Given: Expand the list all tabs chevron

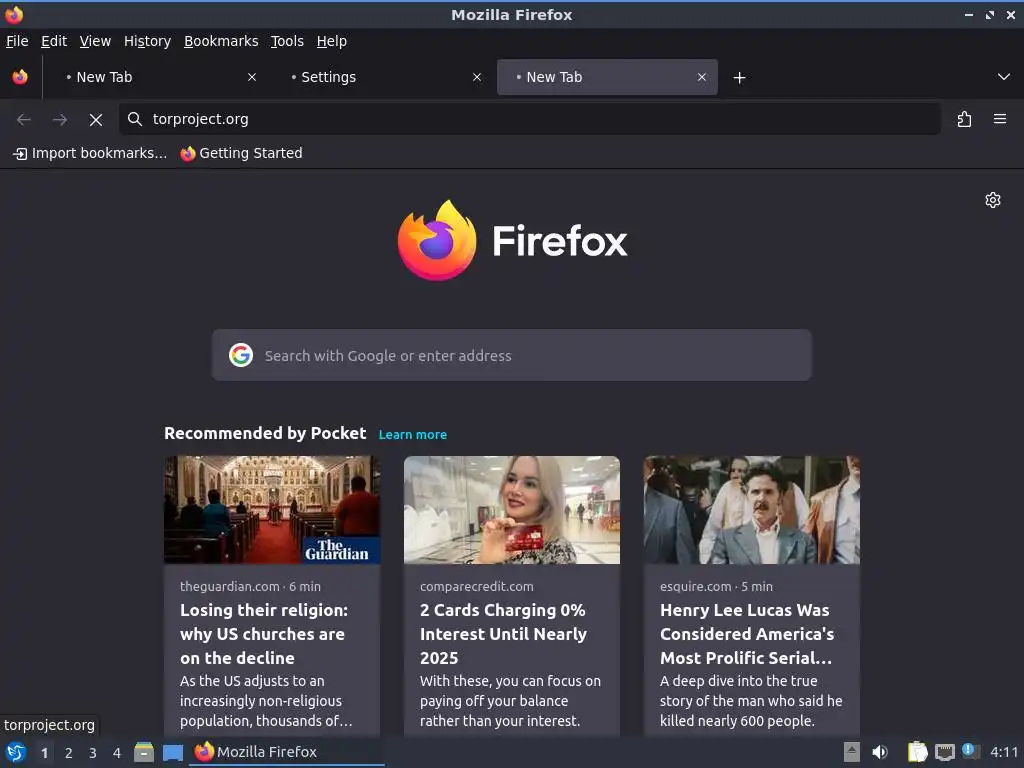Looking at the screenshot, I should [1004, 77].
